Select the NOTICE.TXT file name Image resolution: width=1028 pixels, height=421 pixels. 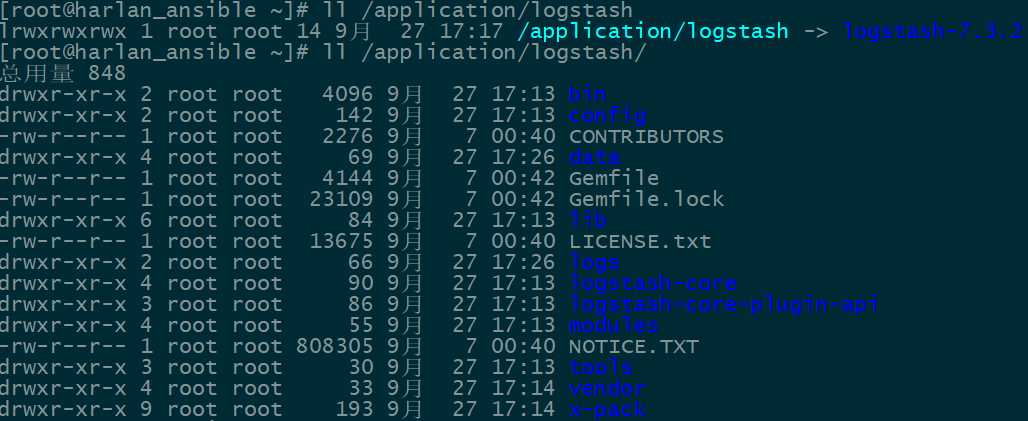633,346
